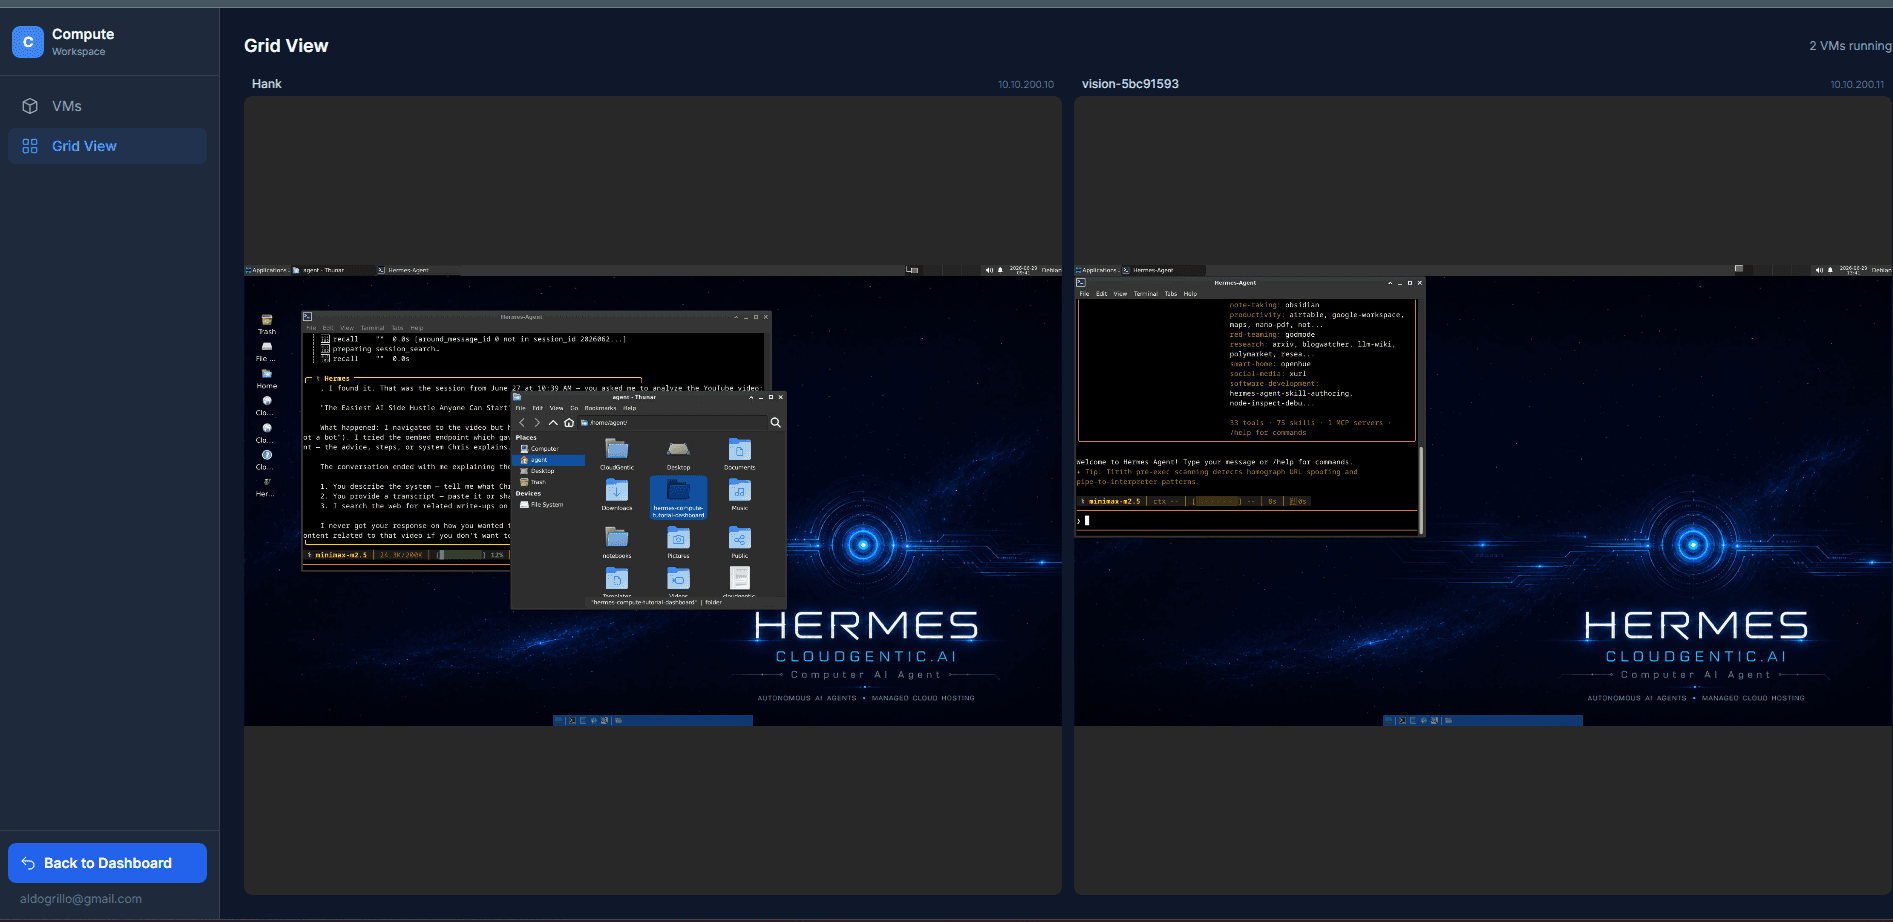Open Terminal menu in vision VM window
Image resolution: width=1893 pixels, height=922 pixels.
1145,294
